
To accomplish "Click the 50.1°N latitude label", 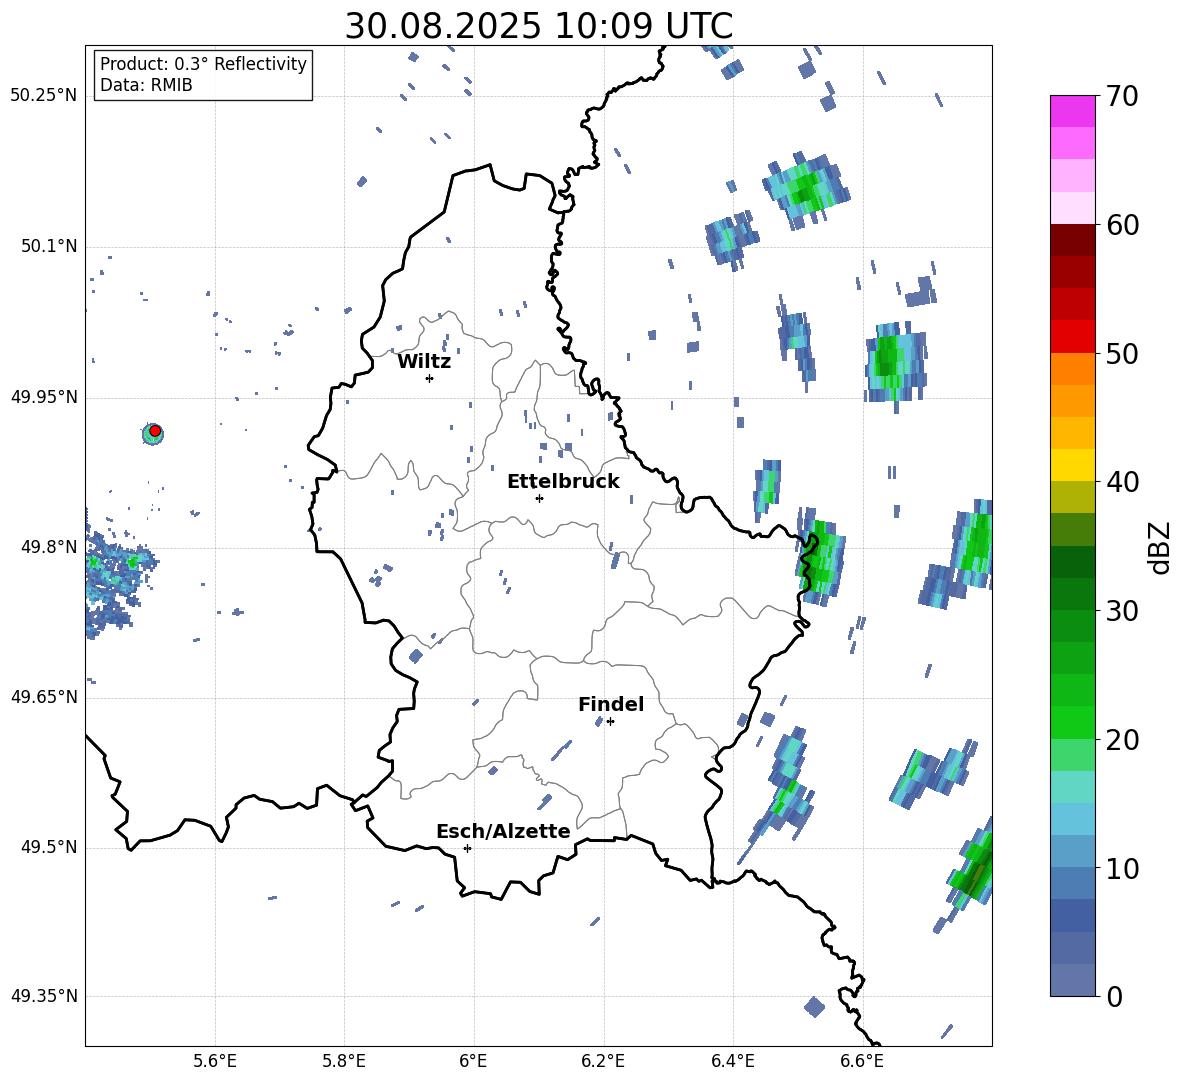I will [49, 247].
